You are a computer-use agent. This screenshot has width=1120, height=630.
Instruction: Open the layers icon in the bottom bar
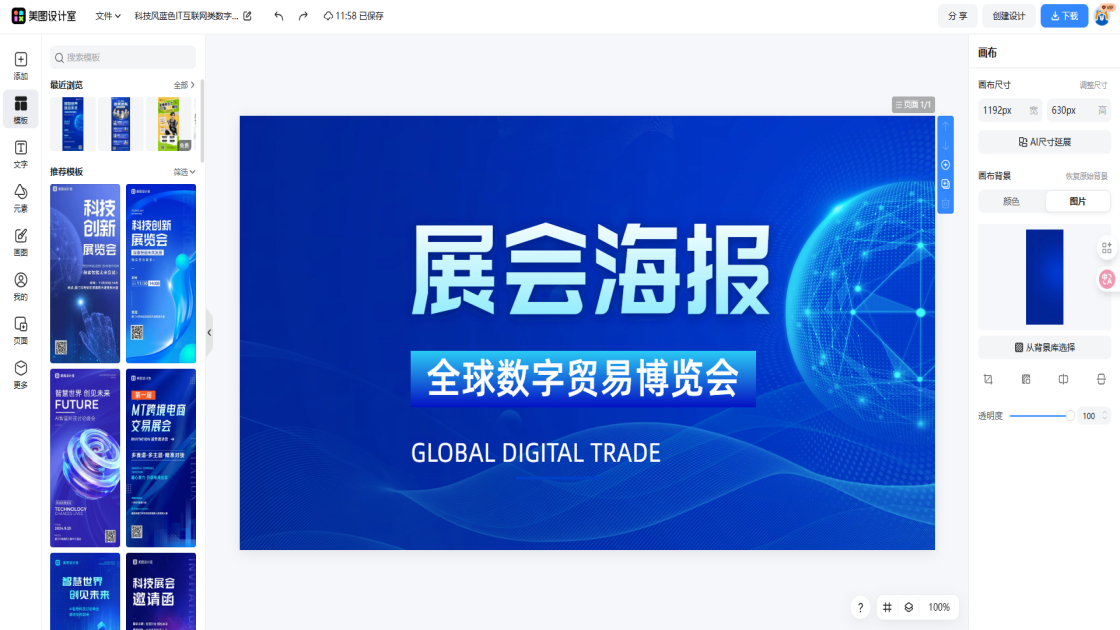coord(909,607)
